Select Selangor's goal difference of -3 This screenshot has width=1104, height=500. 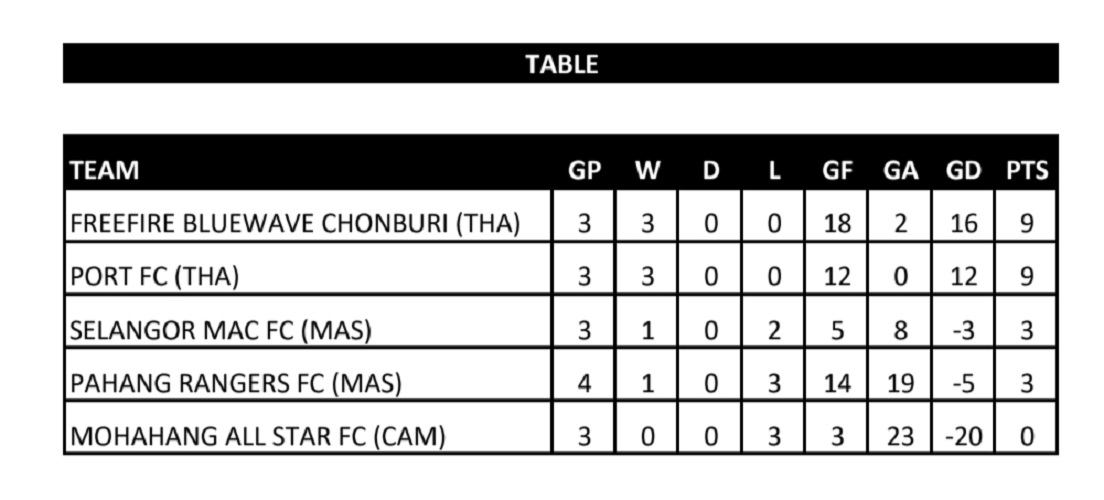coord(963,331)
